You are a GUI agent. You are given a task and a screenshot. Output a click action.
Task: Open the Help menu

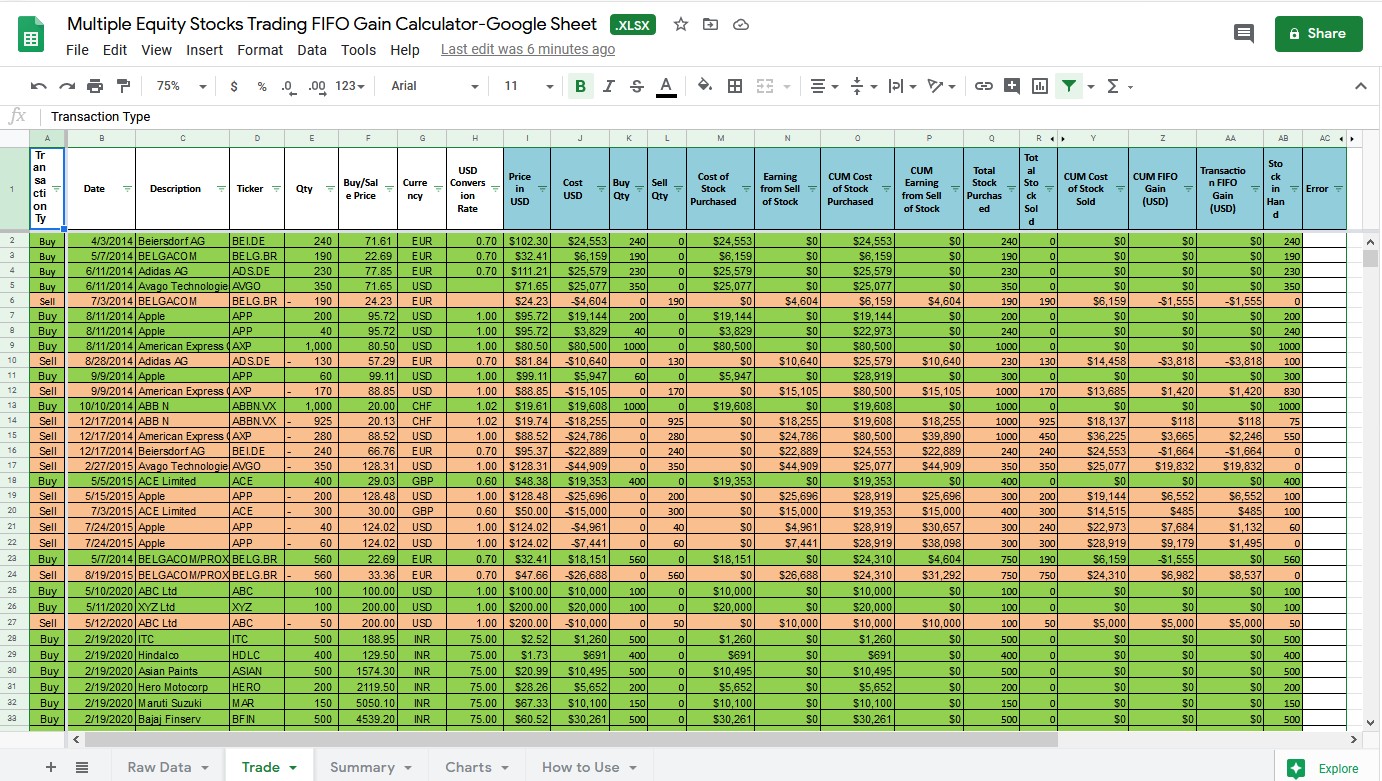[x=405, y=50]
